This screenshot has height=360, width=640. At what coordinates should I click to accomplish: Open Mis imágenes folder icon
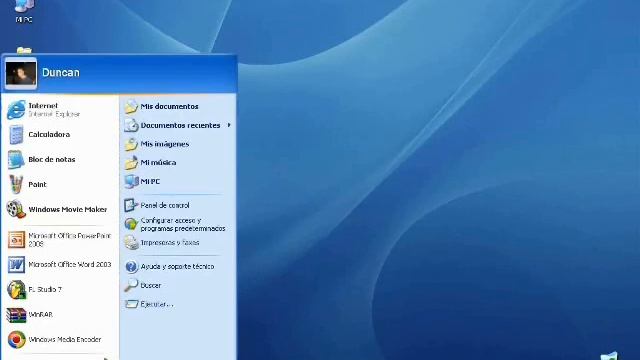[x=131, y=144]
